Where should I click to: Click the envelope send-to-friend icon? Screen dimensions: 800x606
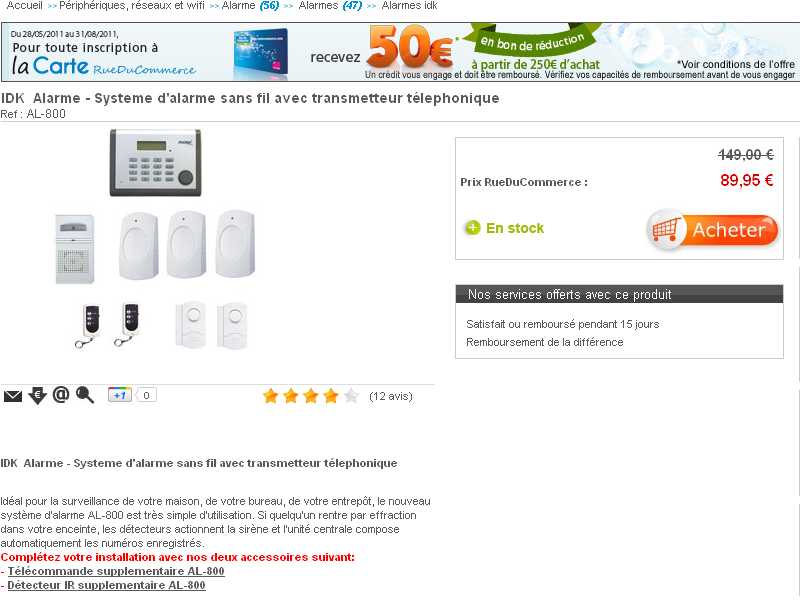pos(13,396)
